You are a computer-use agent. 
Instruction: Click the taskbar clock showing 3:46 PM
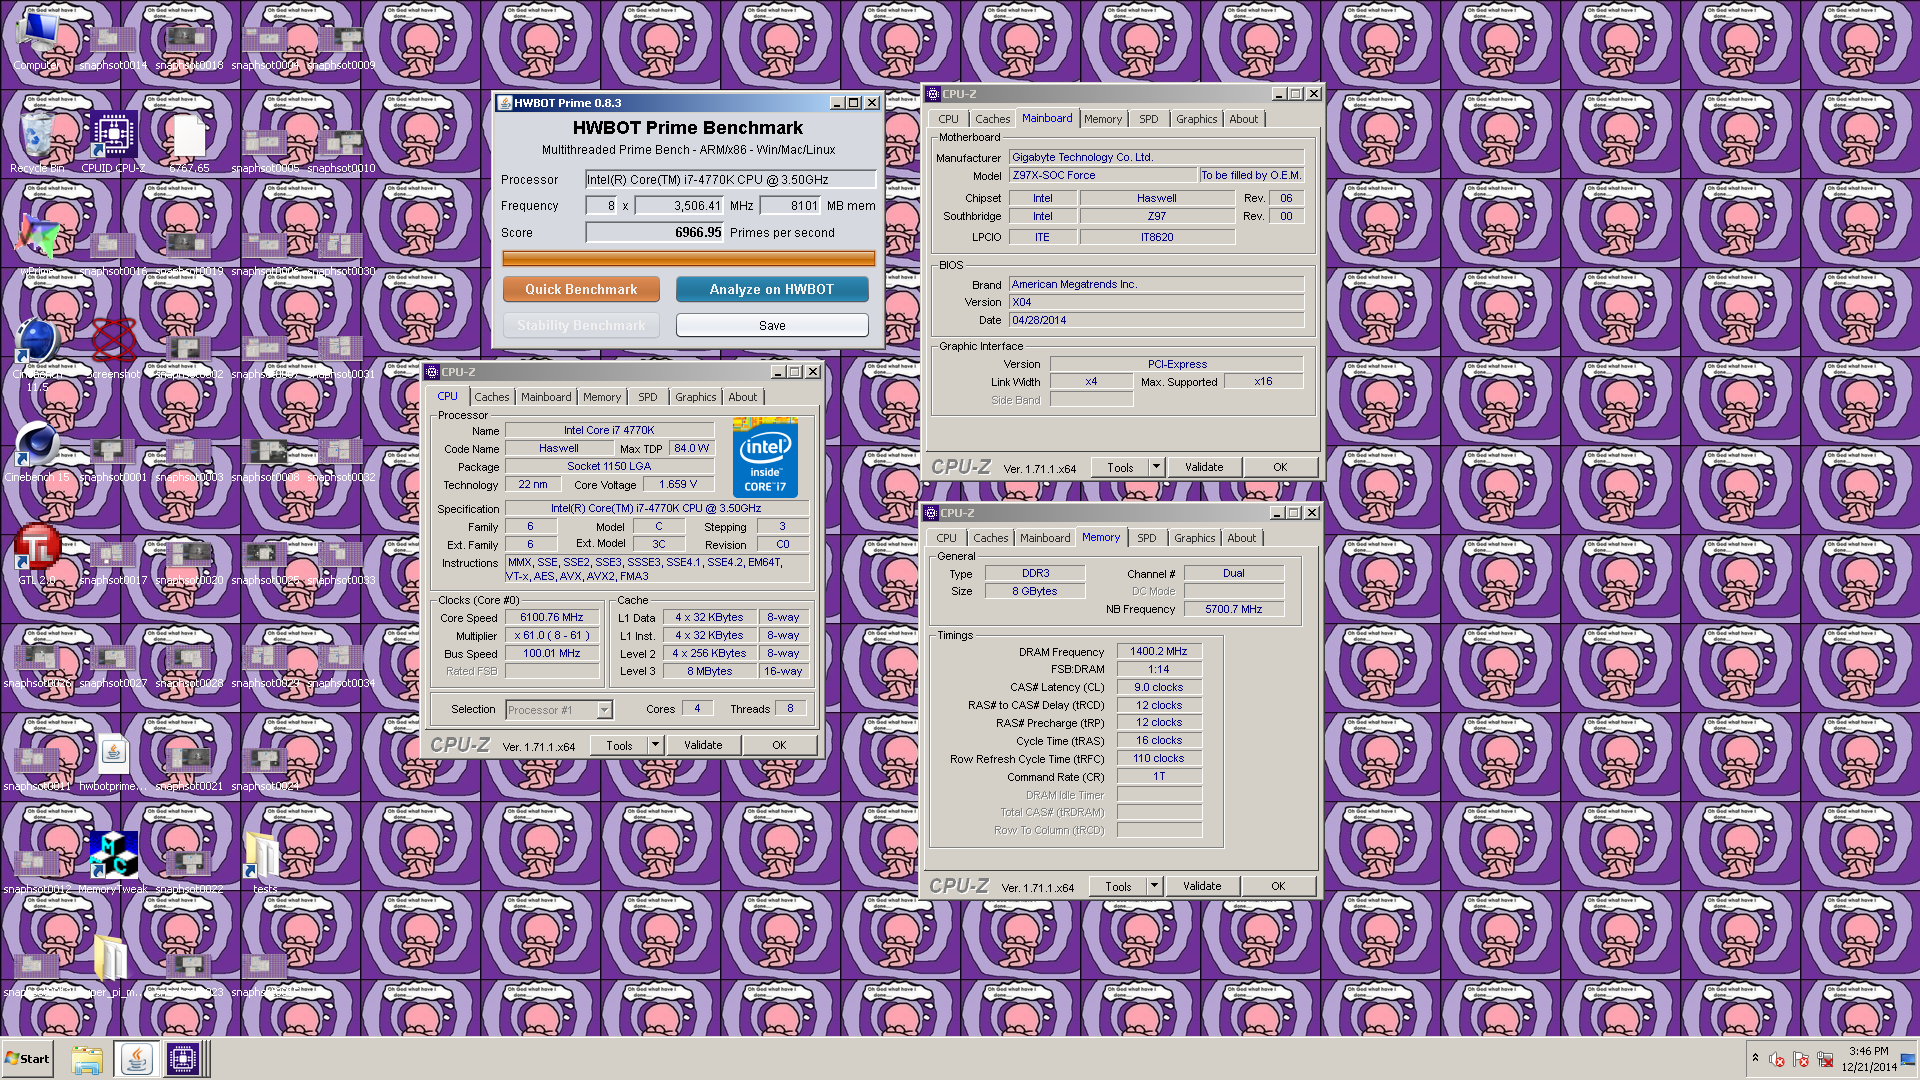1868,1059
